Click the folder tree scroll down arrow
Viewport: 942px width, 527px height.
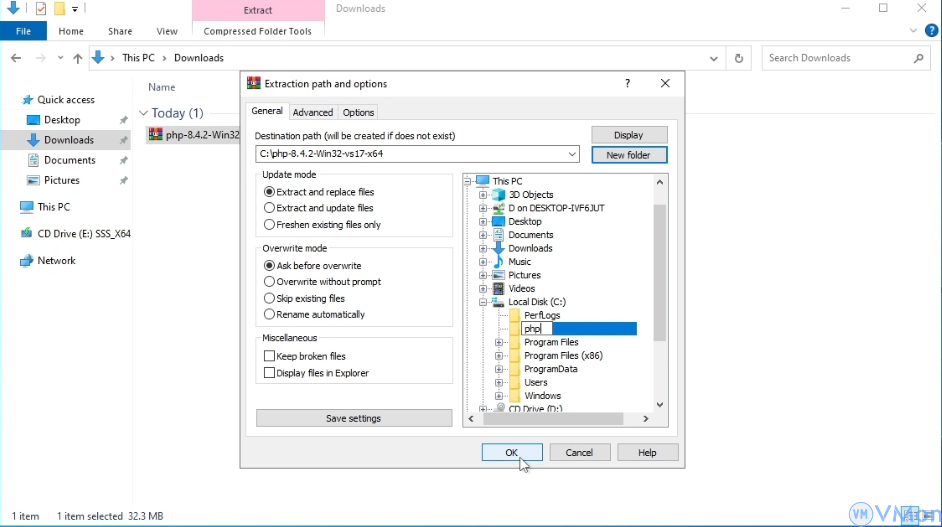click(x=660, y=404)
